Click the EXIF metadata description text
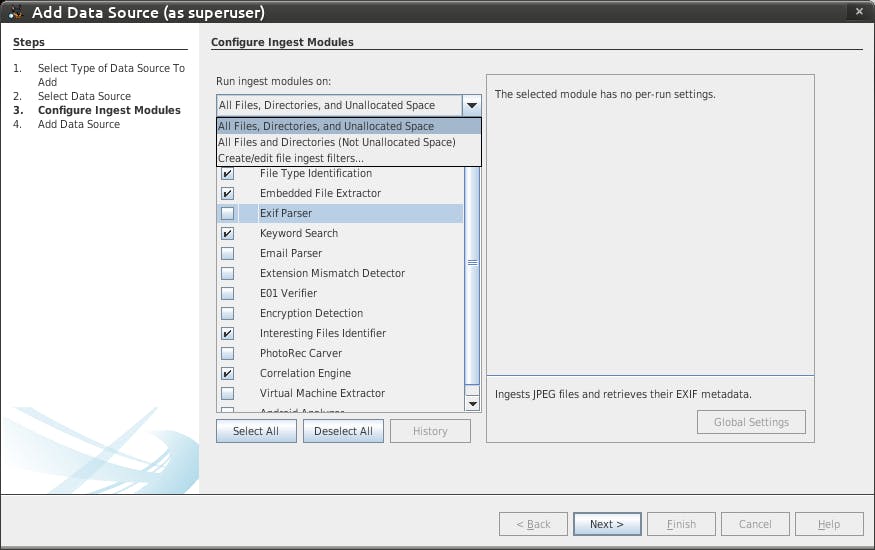This screenshot has width=875, height=550. 623,394
